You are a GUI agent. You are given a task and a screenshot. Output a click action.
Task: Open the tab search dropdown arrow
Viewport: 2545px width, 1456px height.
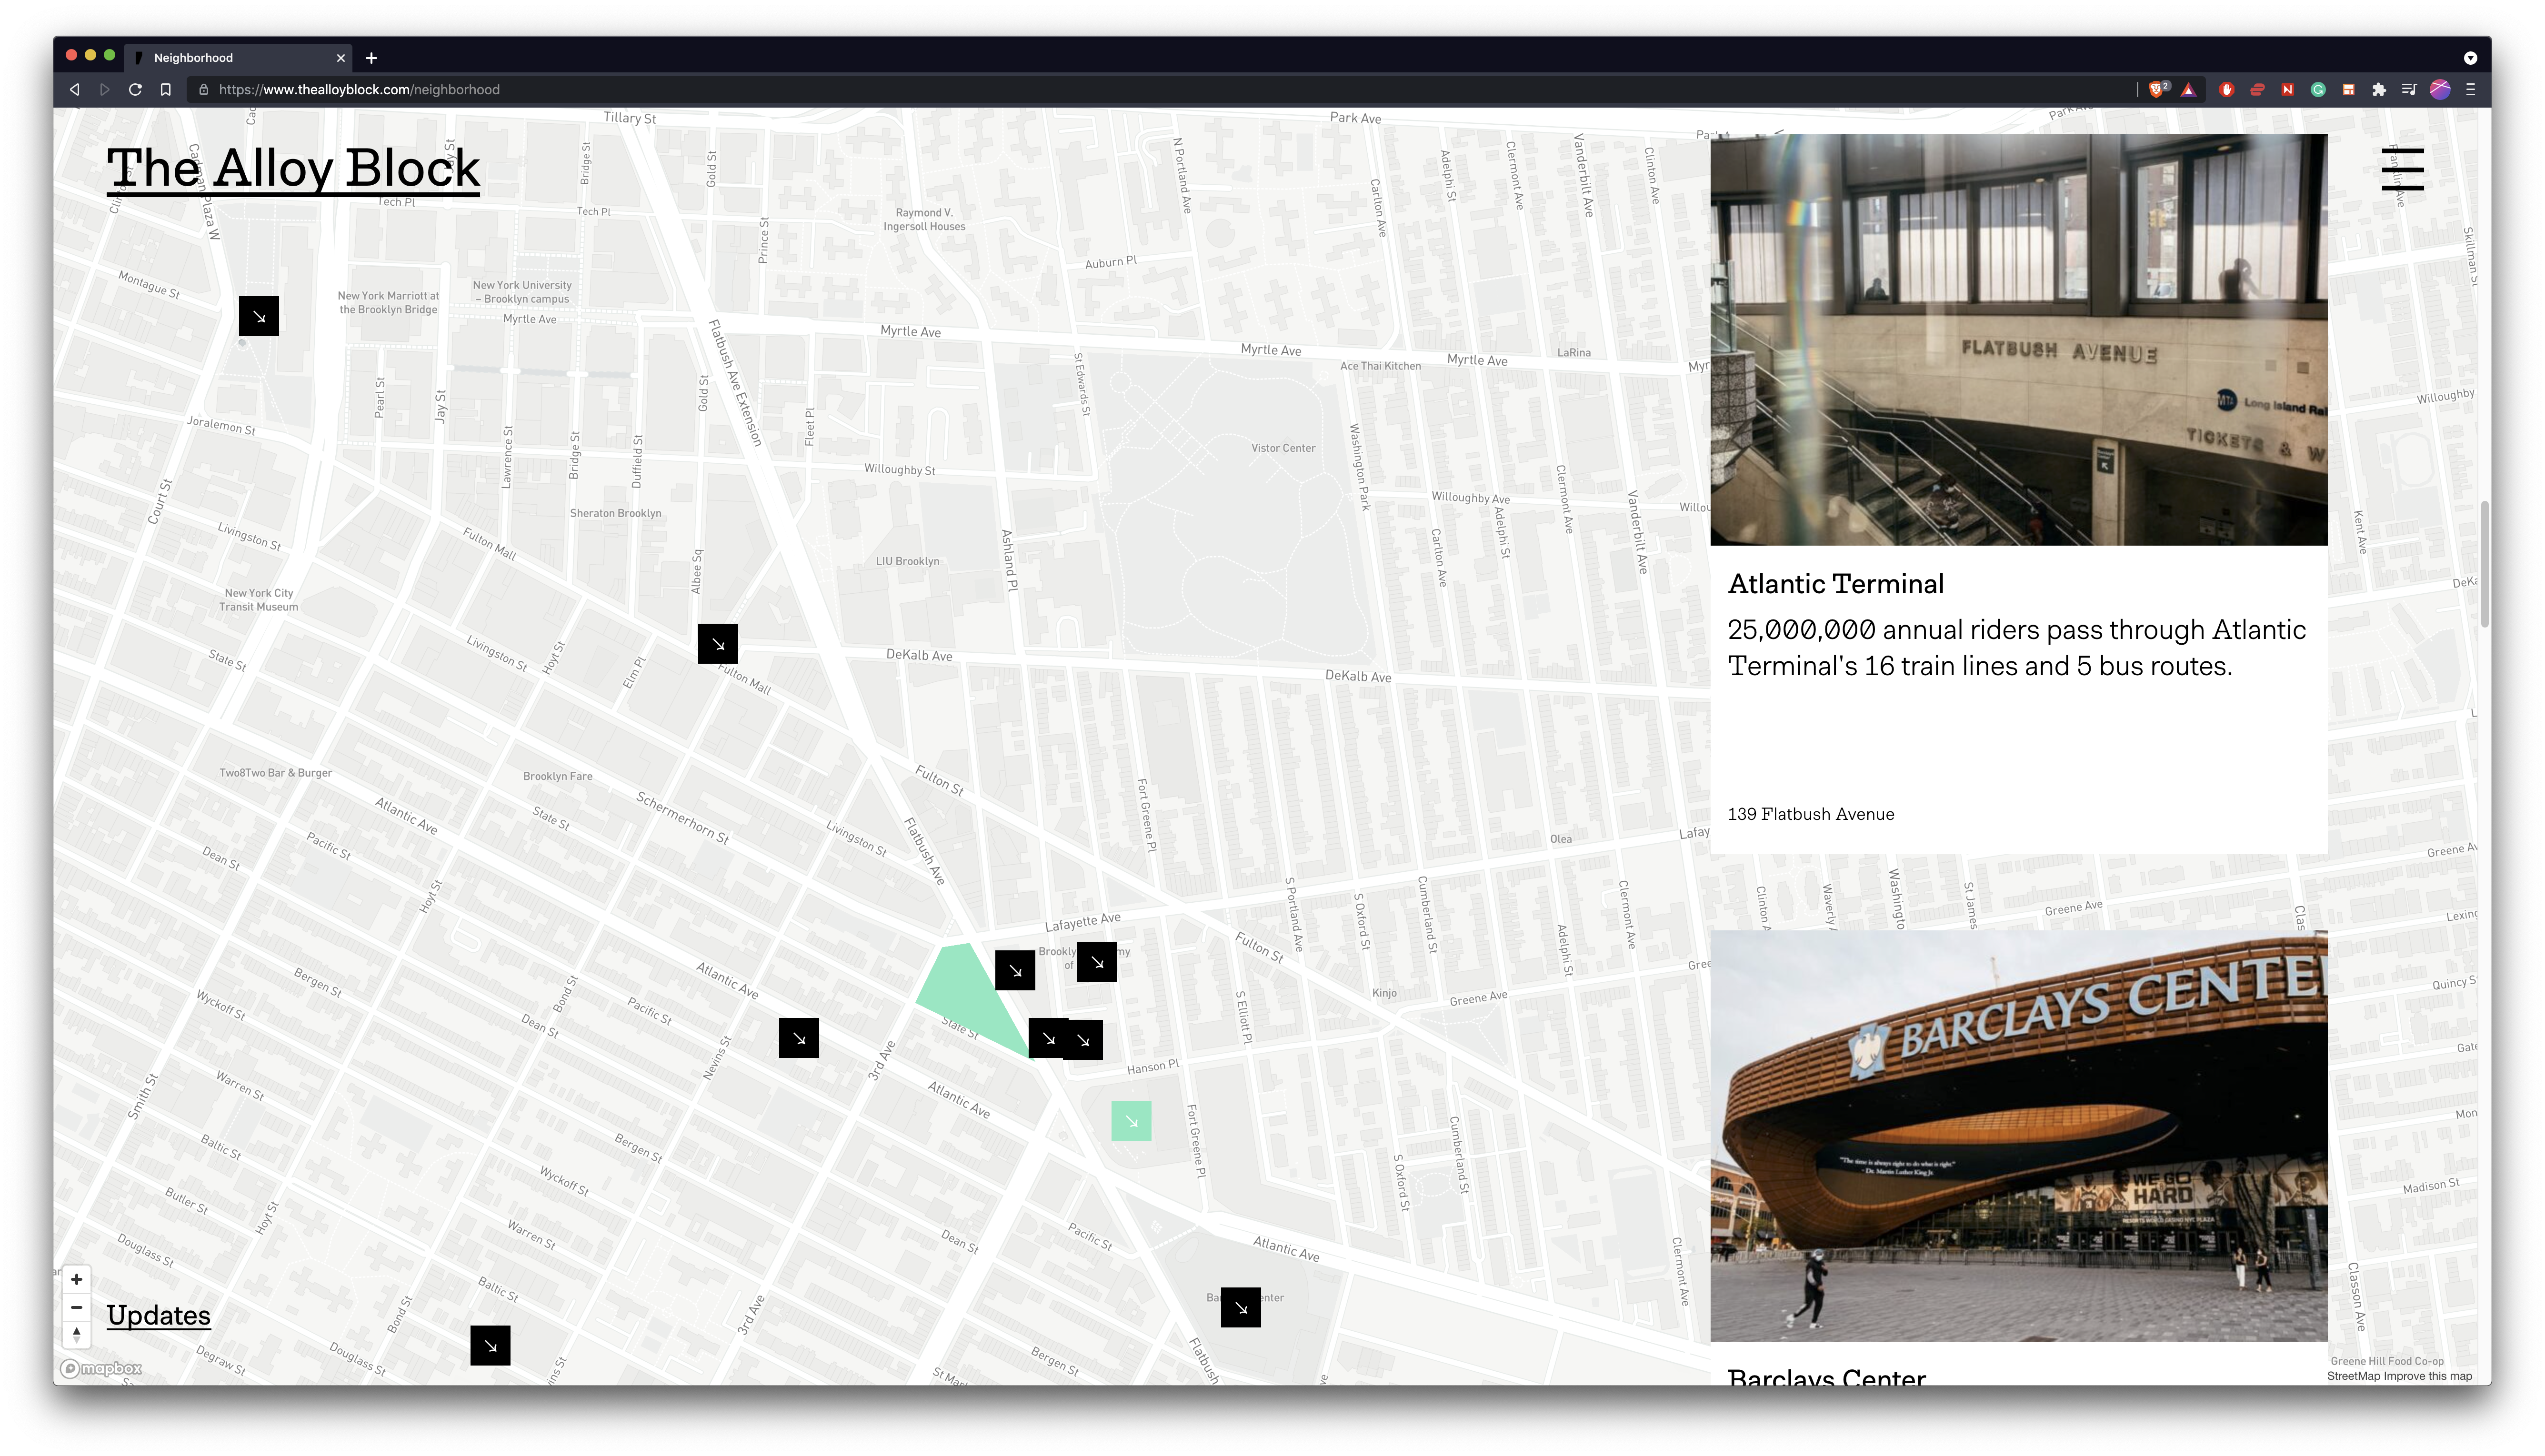[x=2470, y=57]
